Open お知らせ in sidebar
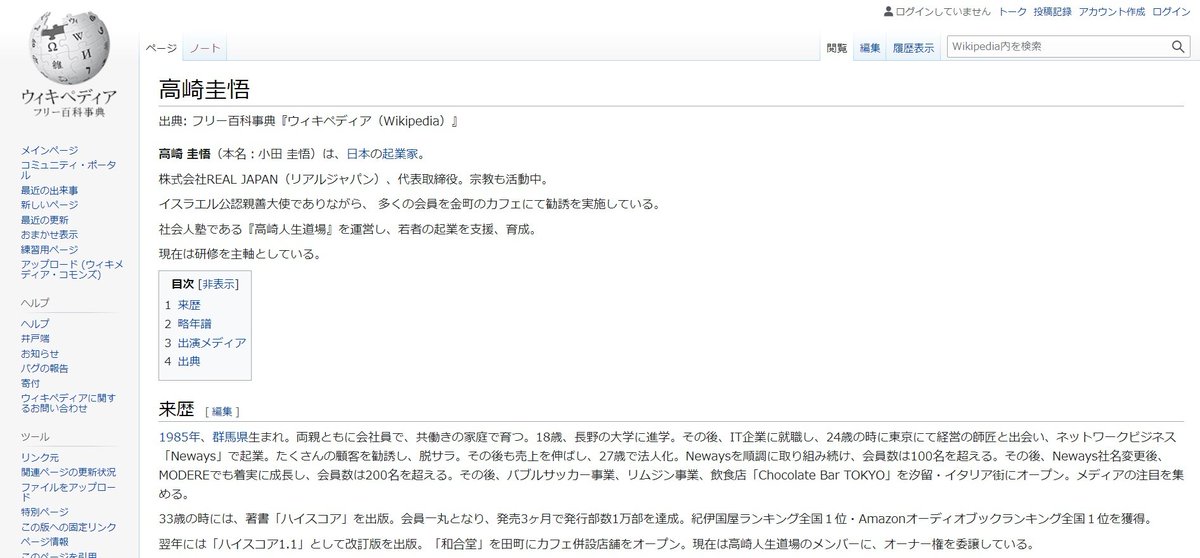1200x558 pixels. (x=40, y=354)
